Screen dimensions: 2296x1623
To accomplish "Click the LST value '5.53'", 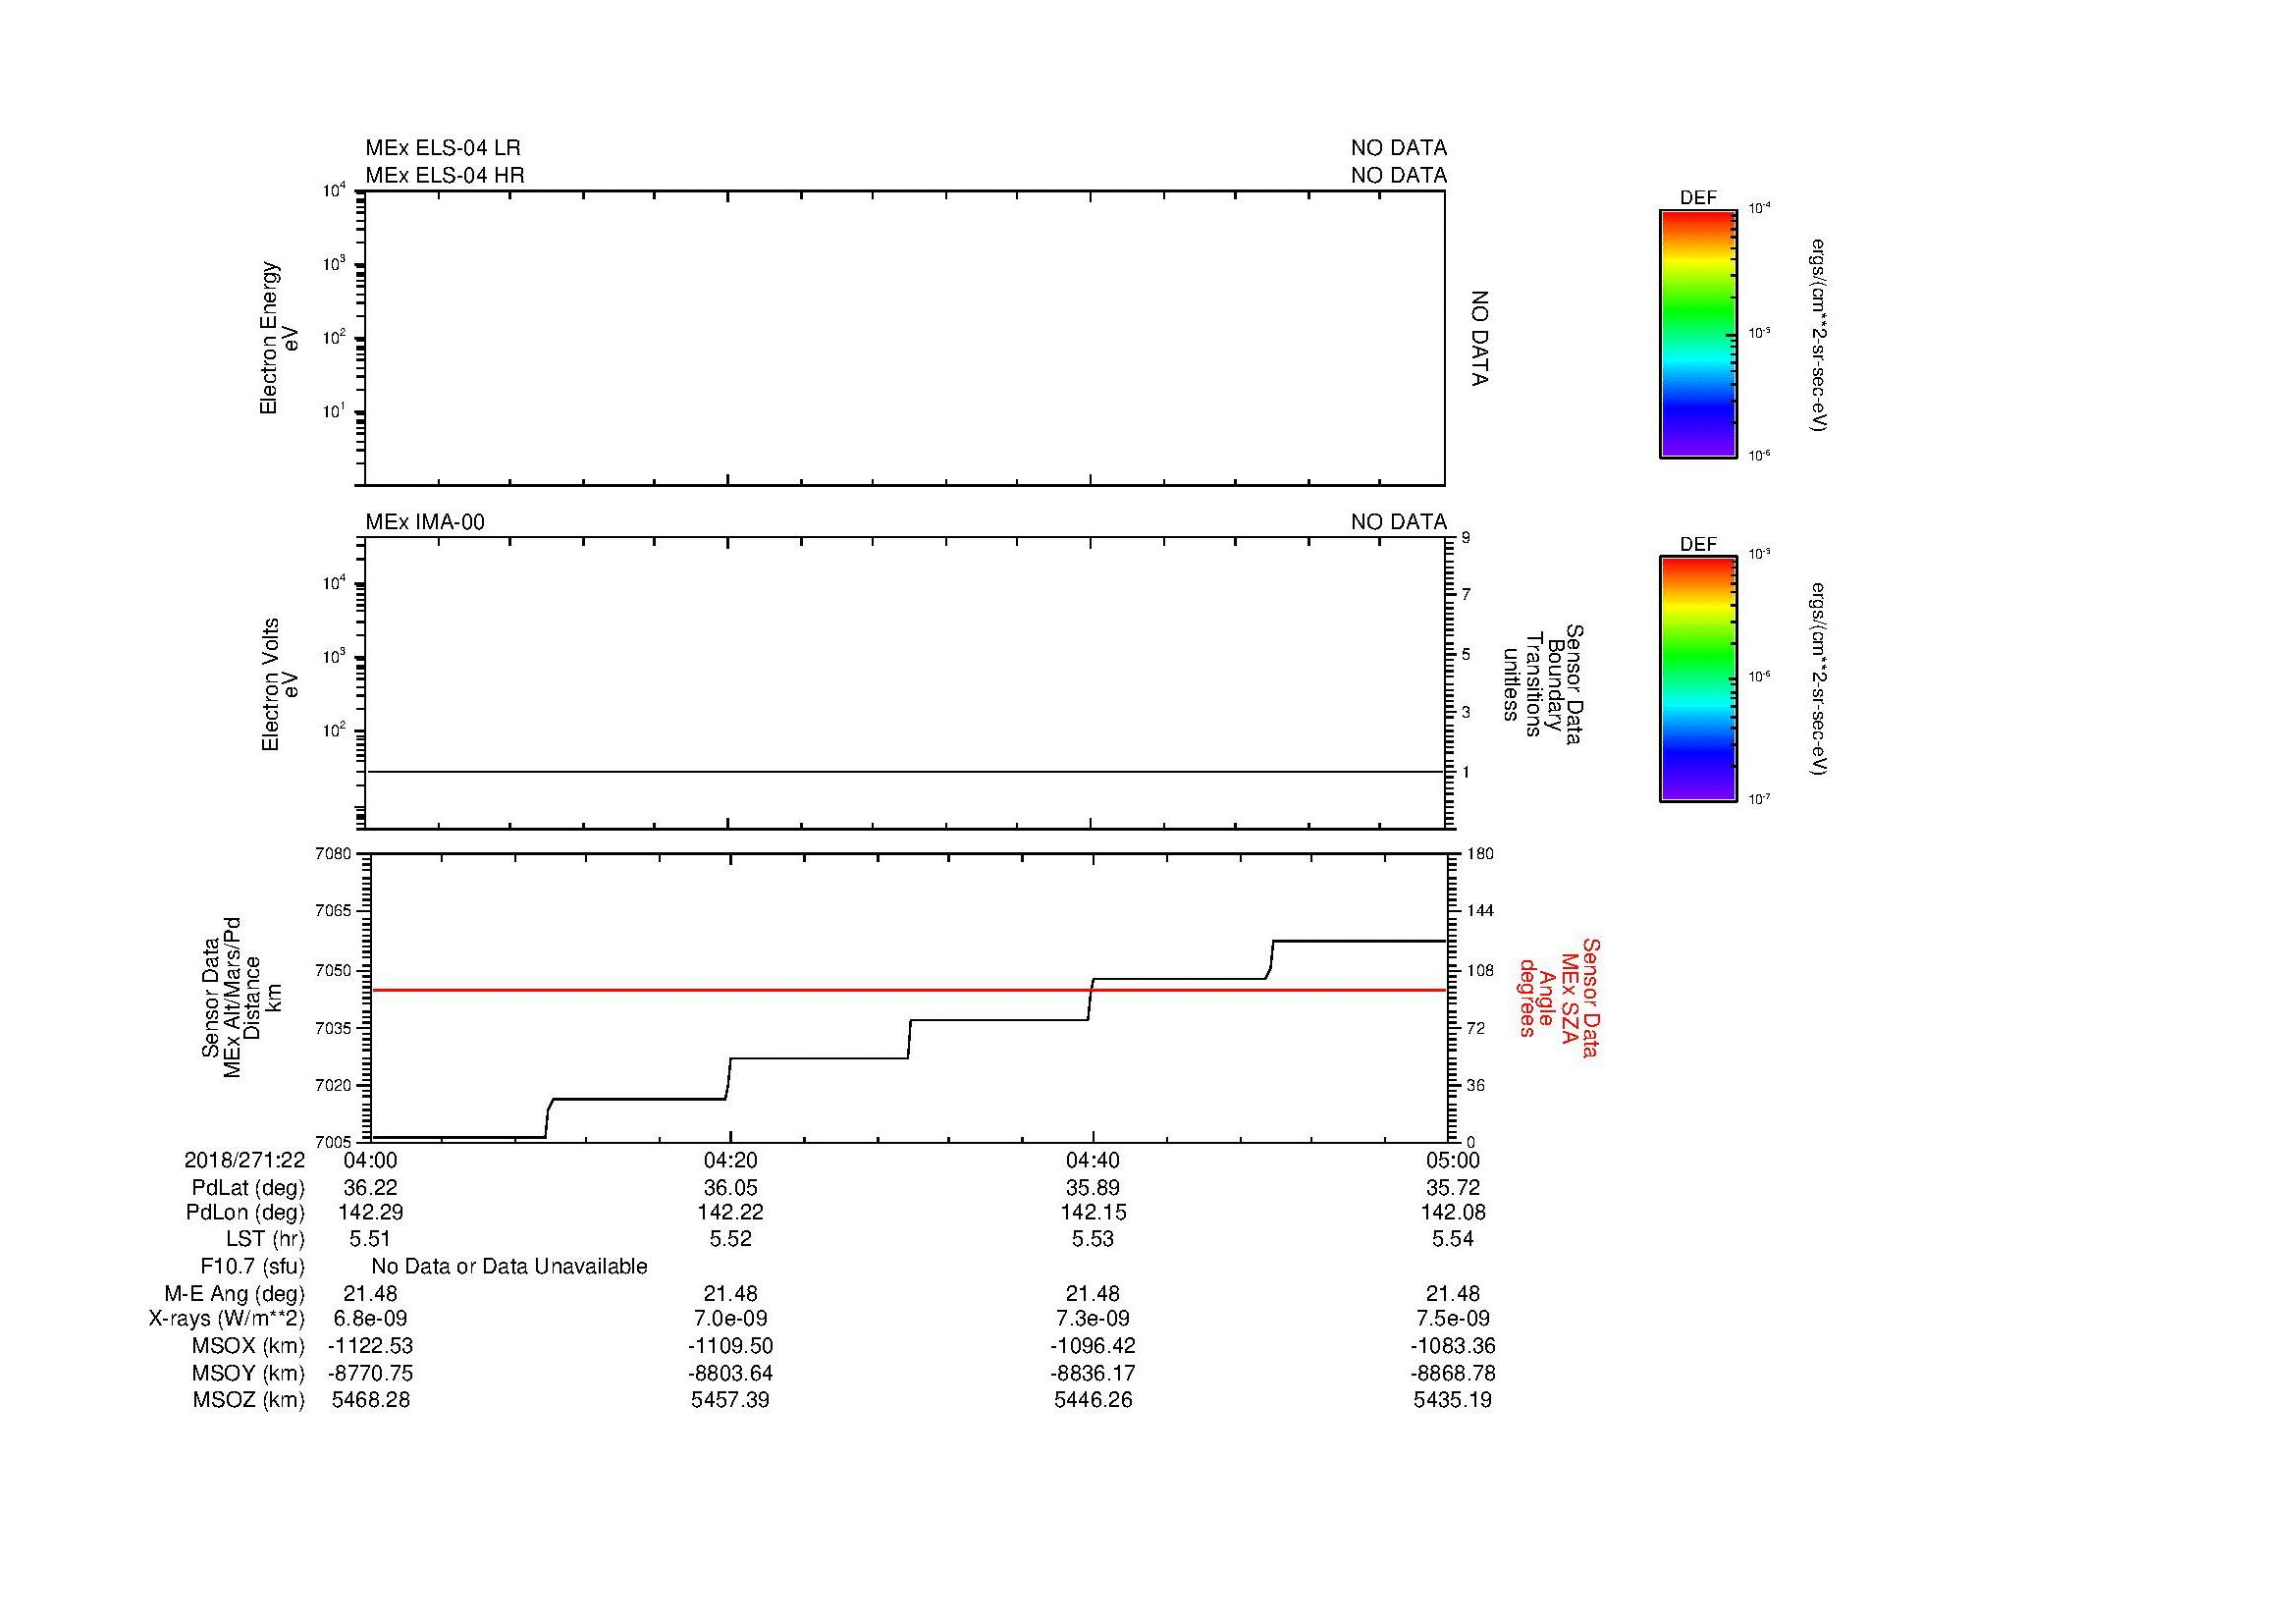I will [1093, 1239].
